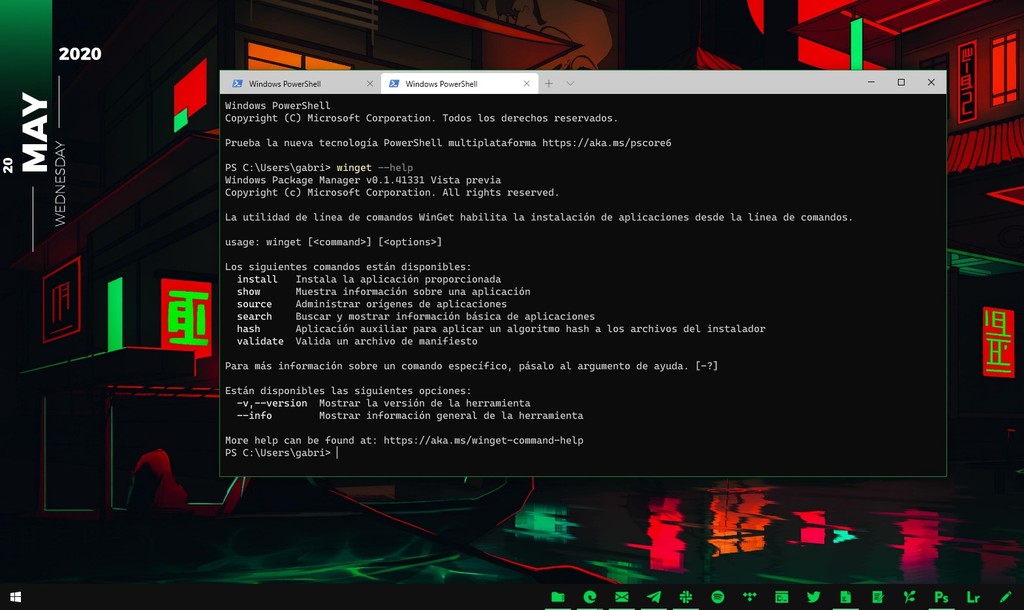Open the browser from the taskbar
Image resolution: width=1024 pixels, height=610 pixels.
(590, 595)
